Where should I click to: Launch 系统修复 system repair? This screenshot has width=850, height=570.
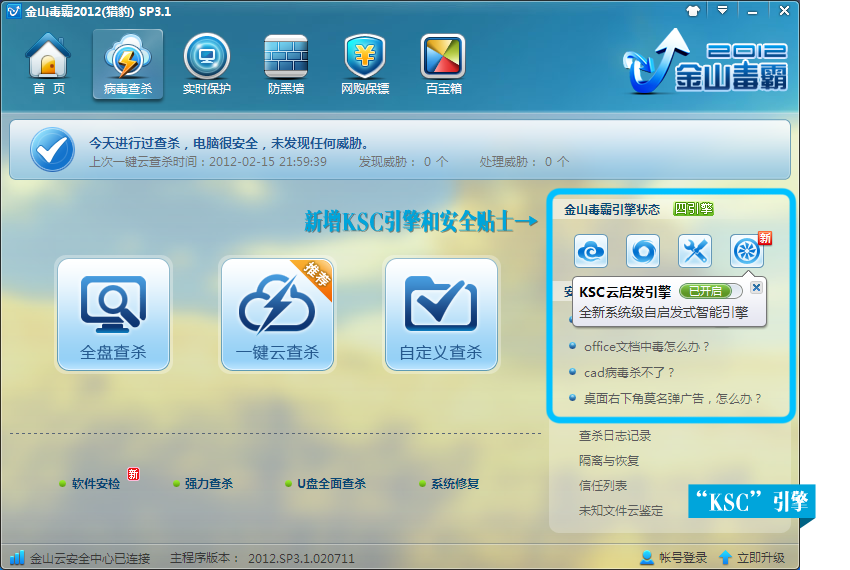click(x=455, y=484)
